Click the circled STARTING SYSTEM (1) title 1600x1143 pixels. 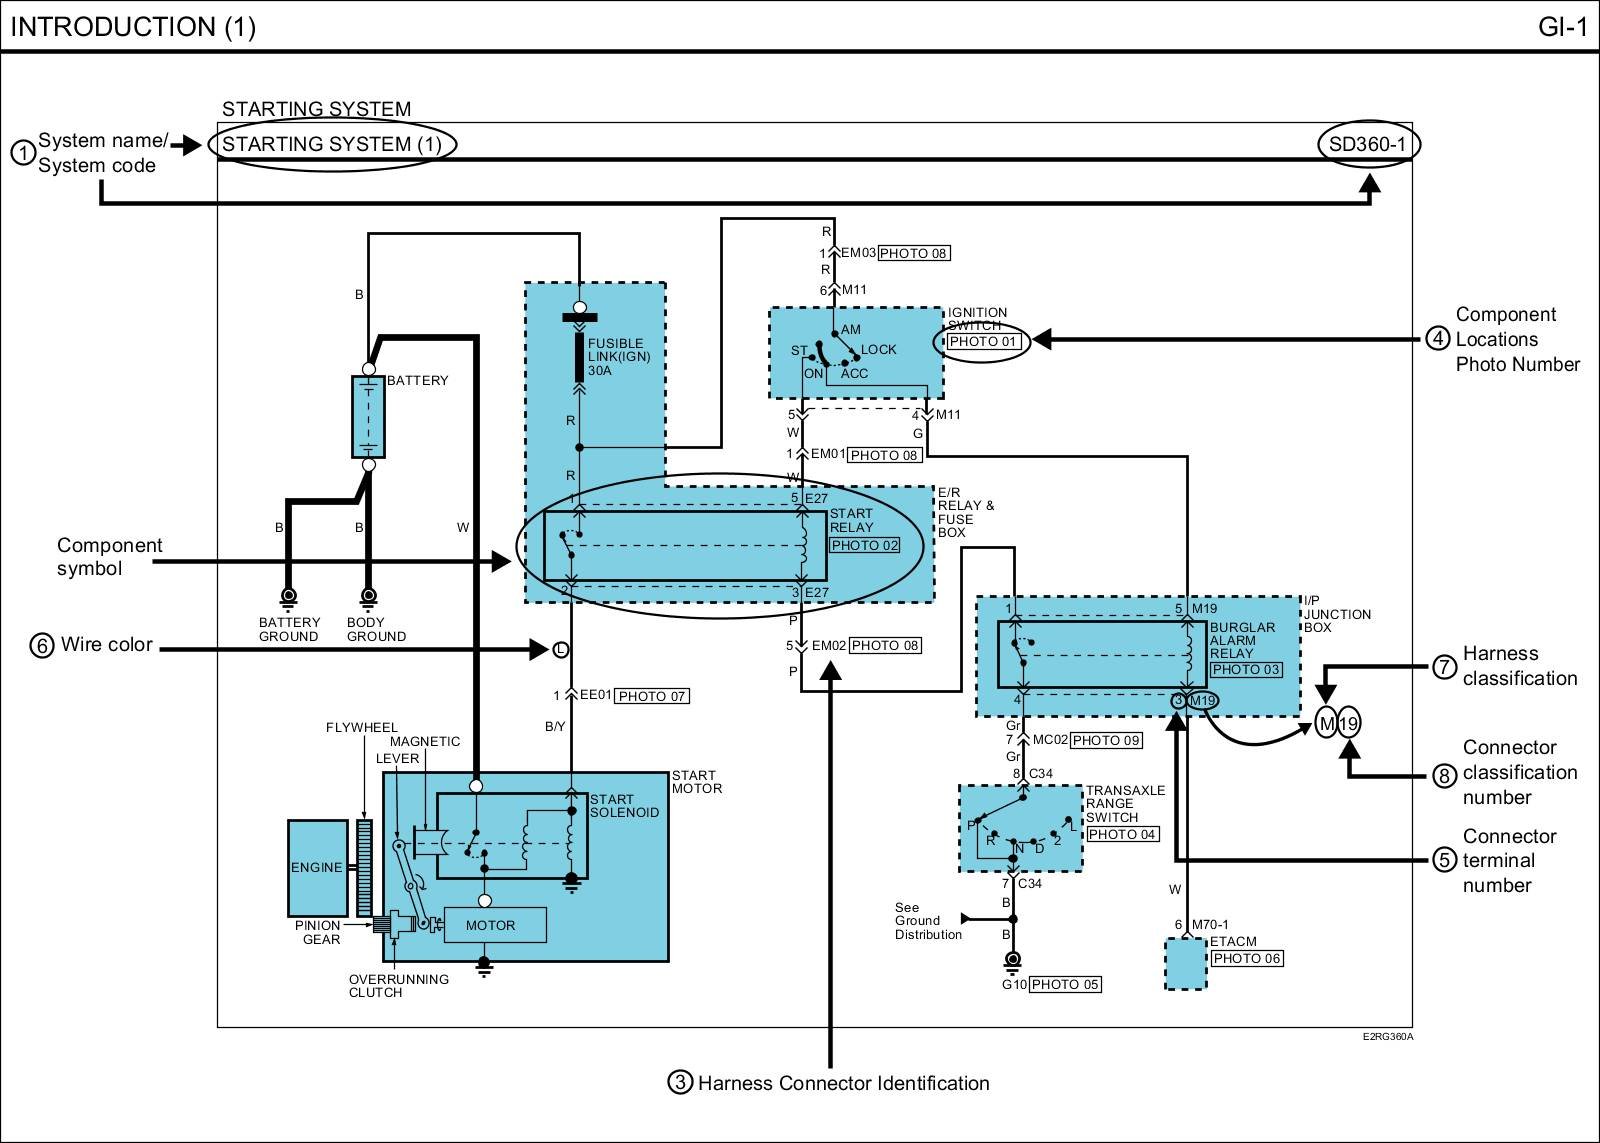(x=331, y=144)
